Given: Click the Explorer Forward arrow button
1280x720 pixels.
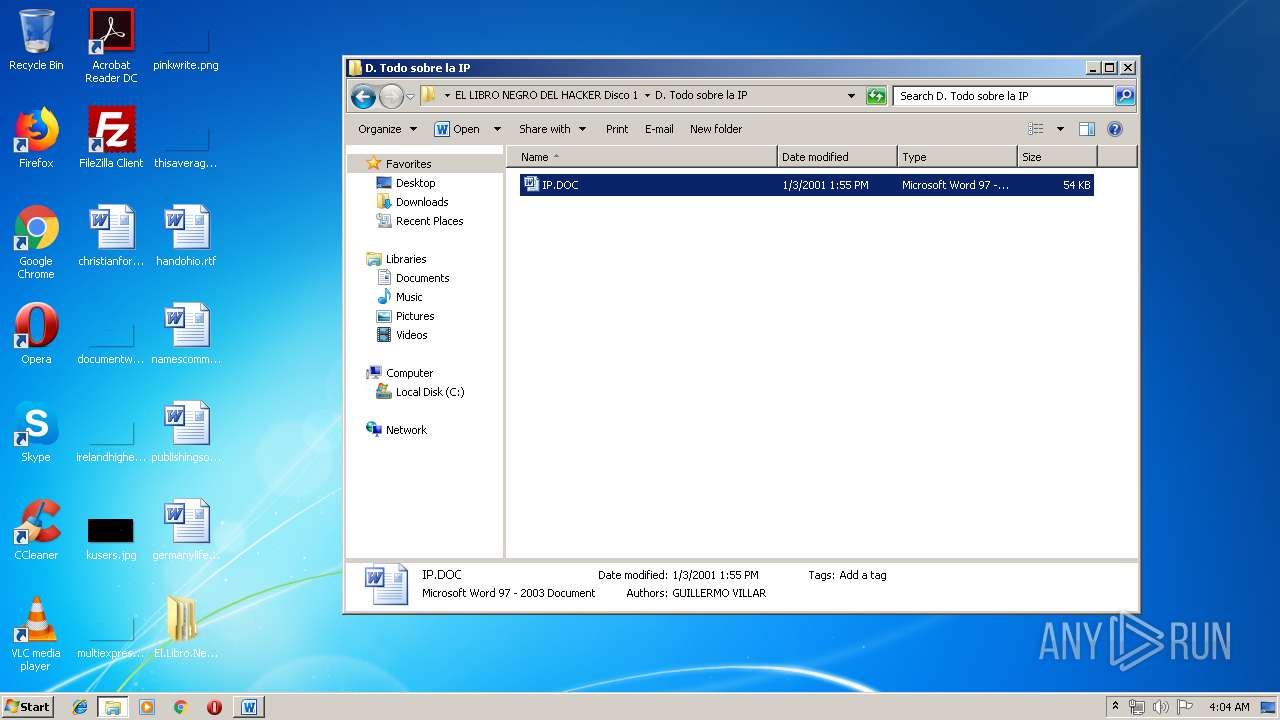Looking at the screenshot, I should click(391, 96).
